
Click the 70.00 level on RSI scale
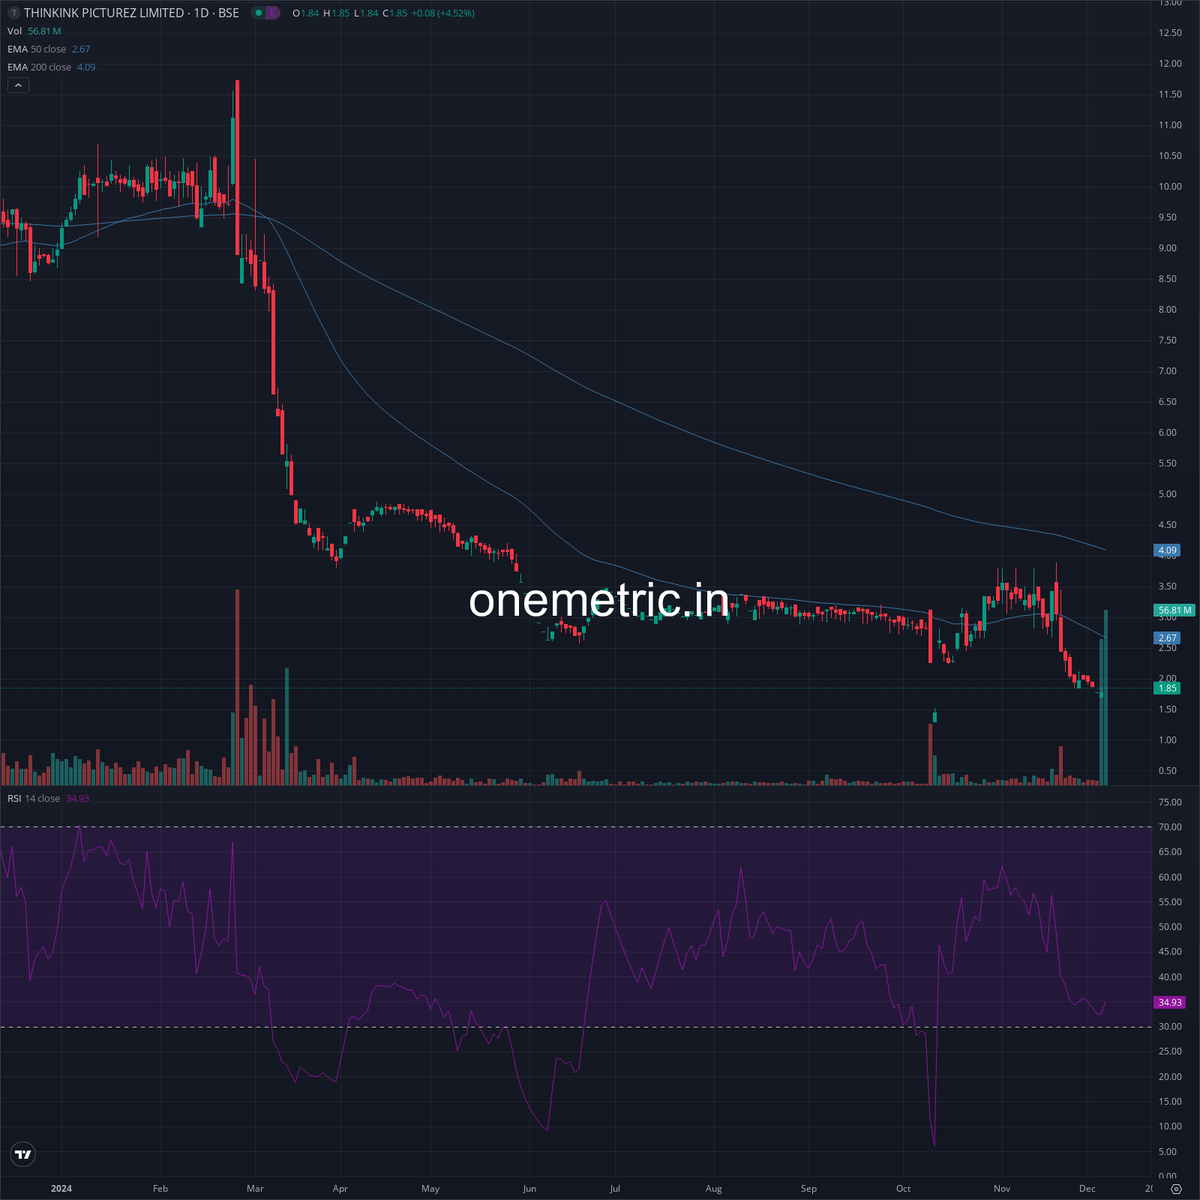point(1169,827)
